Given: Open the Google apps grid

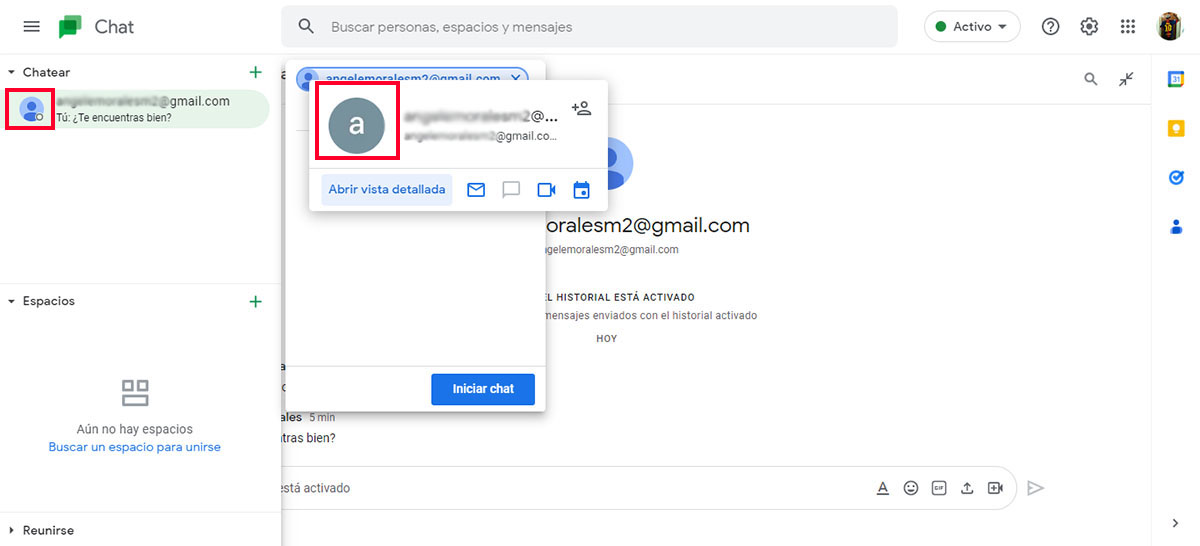Looking at the screenshot, I should (1128, 27).
